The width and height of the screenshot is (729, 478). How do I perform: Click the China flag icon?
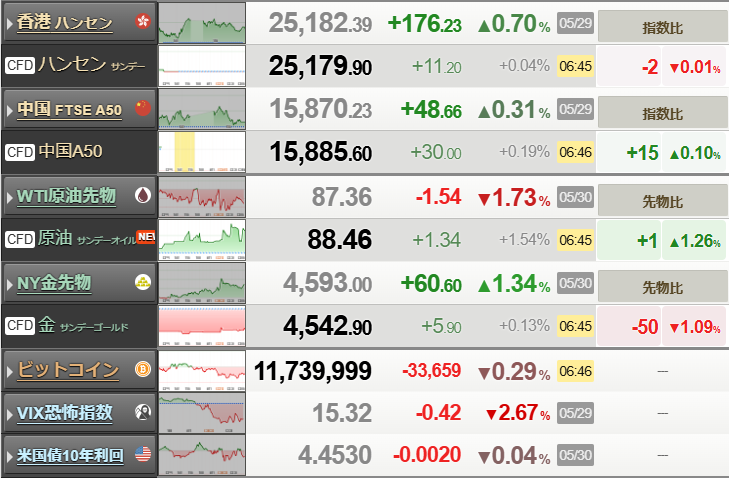(x=143, y=108)
